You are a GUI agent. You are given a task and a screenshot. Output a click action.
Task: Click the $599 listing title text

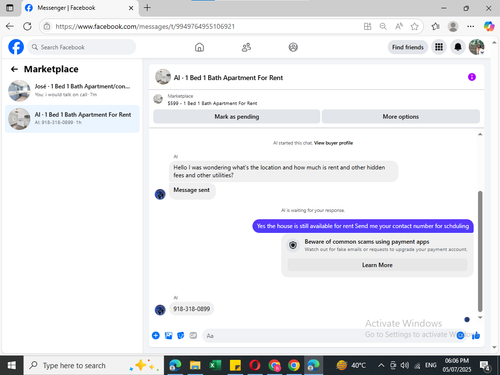pos(212,103)
